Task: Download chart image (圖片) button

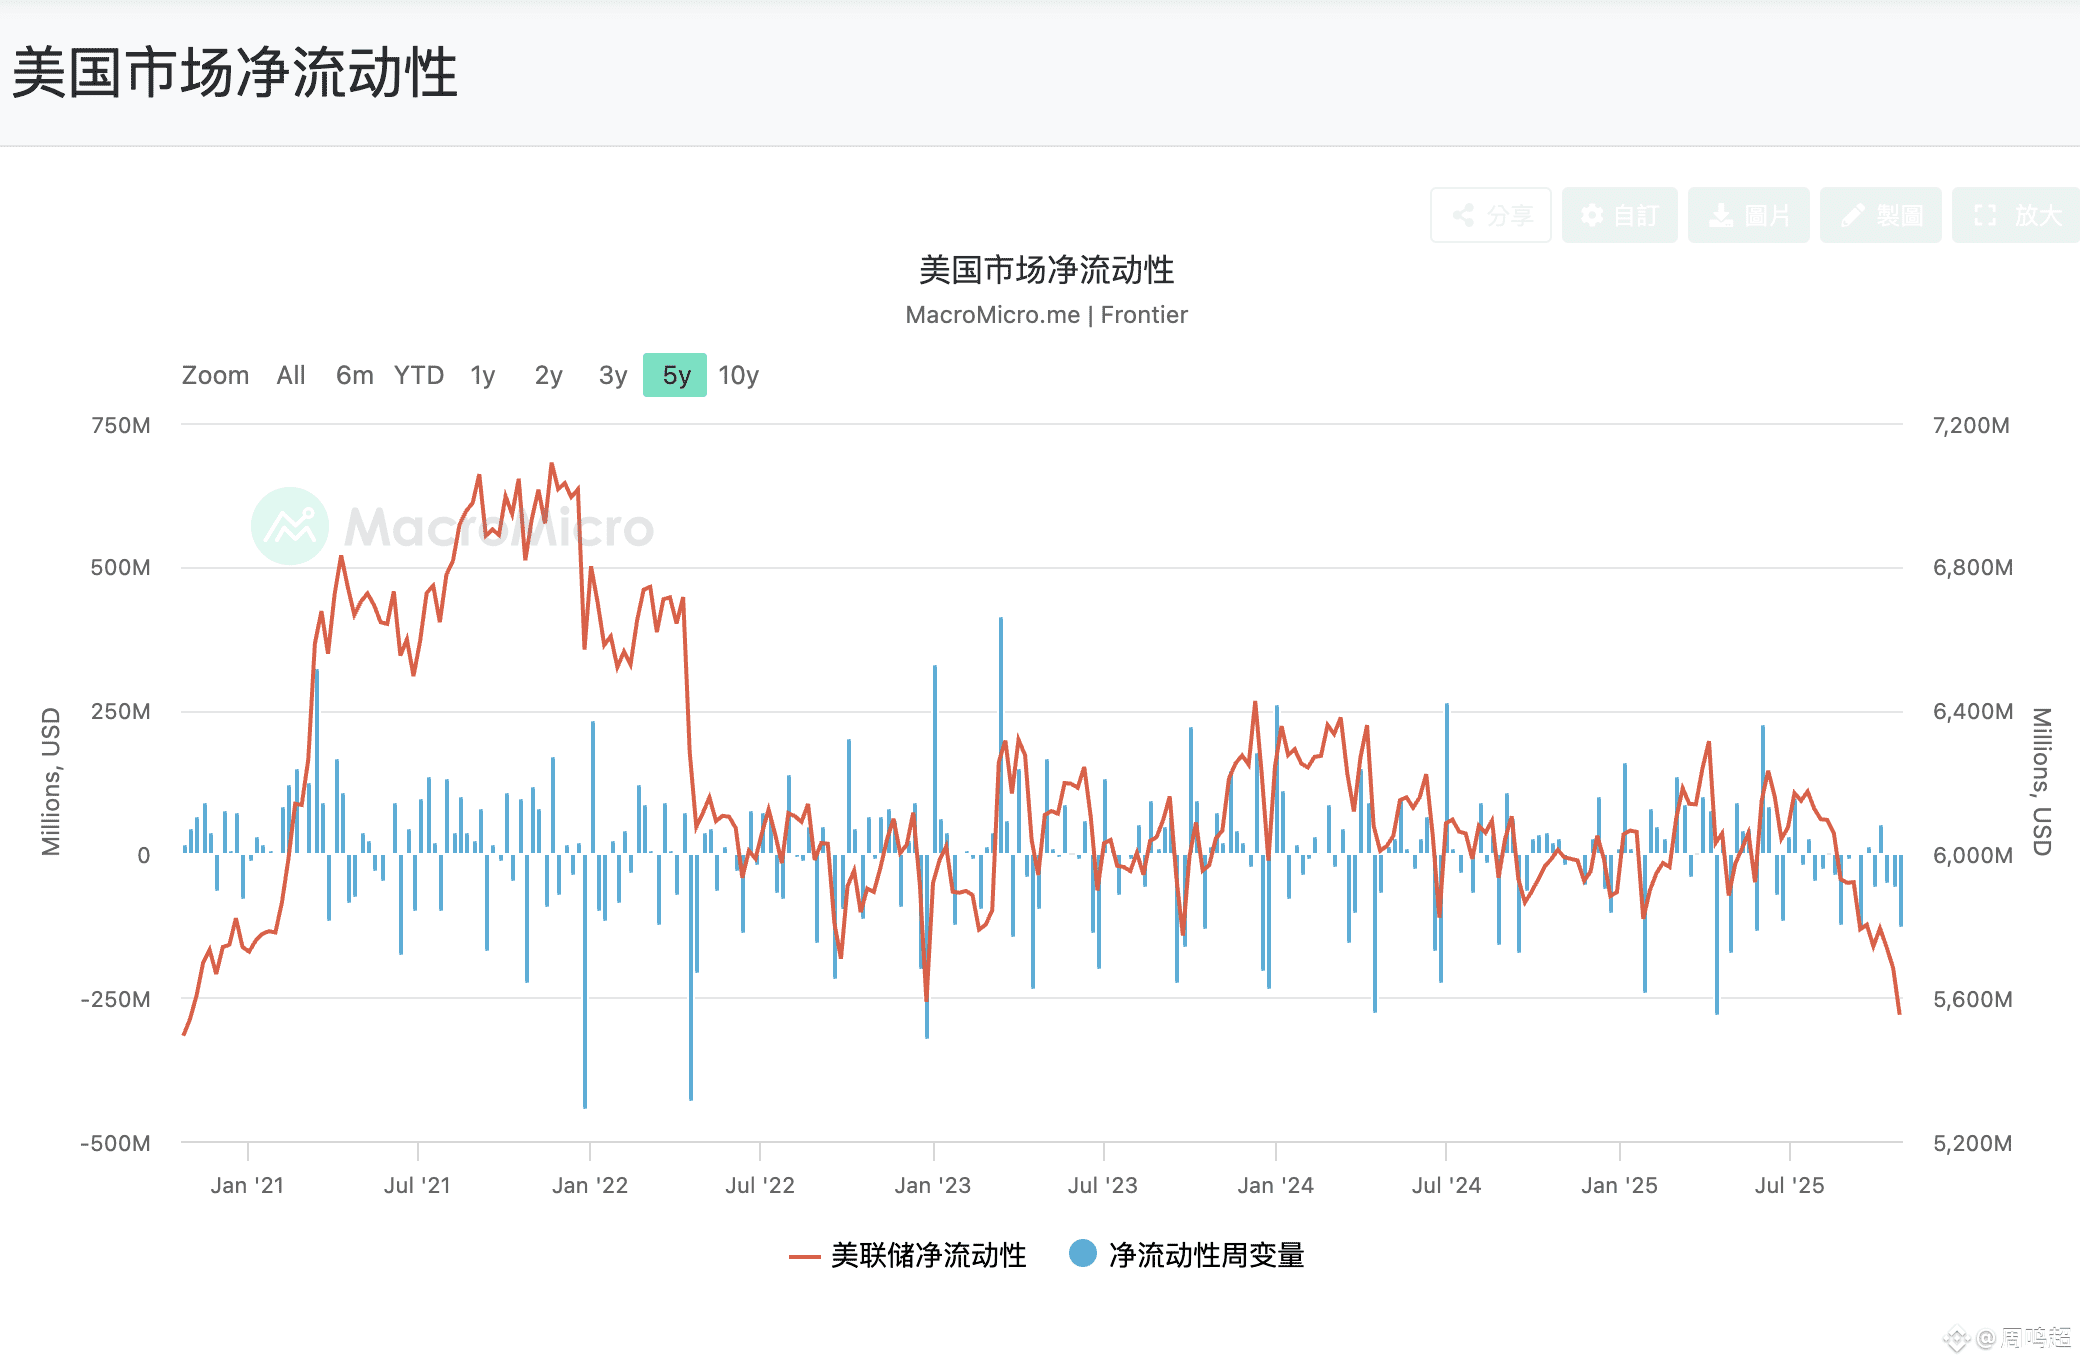Action: click(x=1748, y=215)
